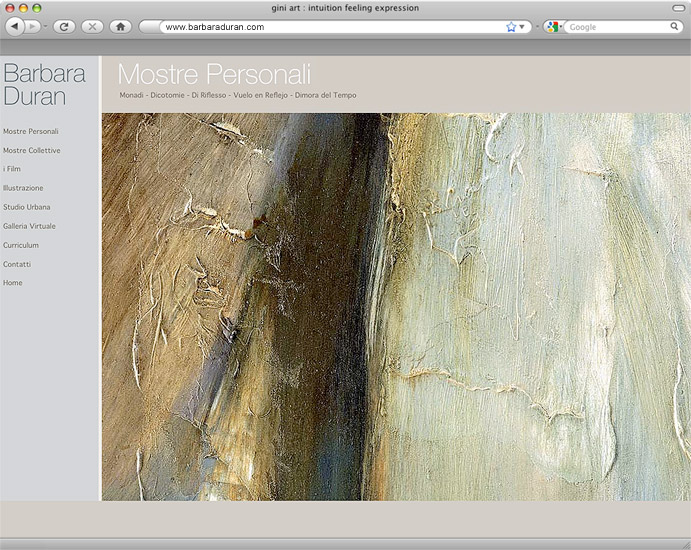Click the Dimora del Tempo link
Image resolution: width=691 pixels, height=550 pixels.
coord(326,95)
